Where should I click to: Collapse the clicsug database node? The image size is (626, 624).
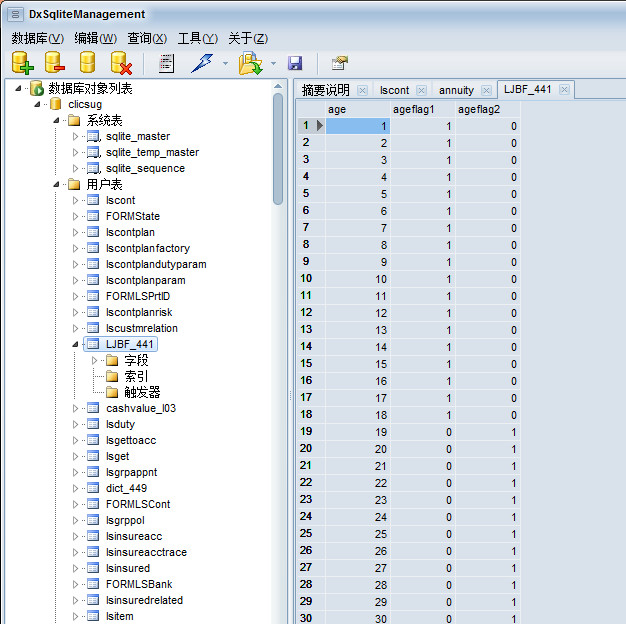coord(37,105)
